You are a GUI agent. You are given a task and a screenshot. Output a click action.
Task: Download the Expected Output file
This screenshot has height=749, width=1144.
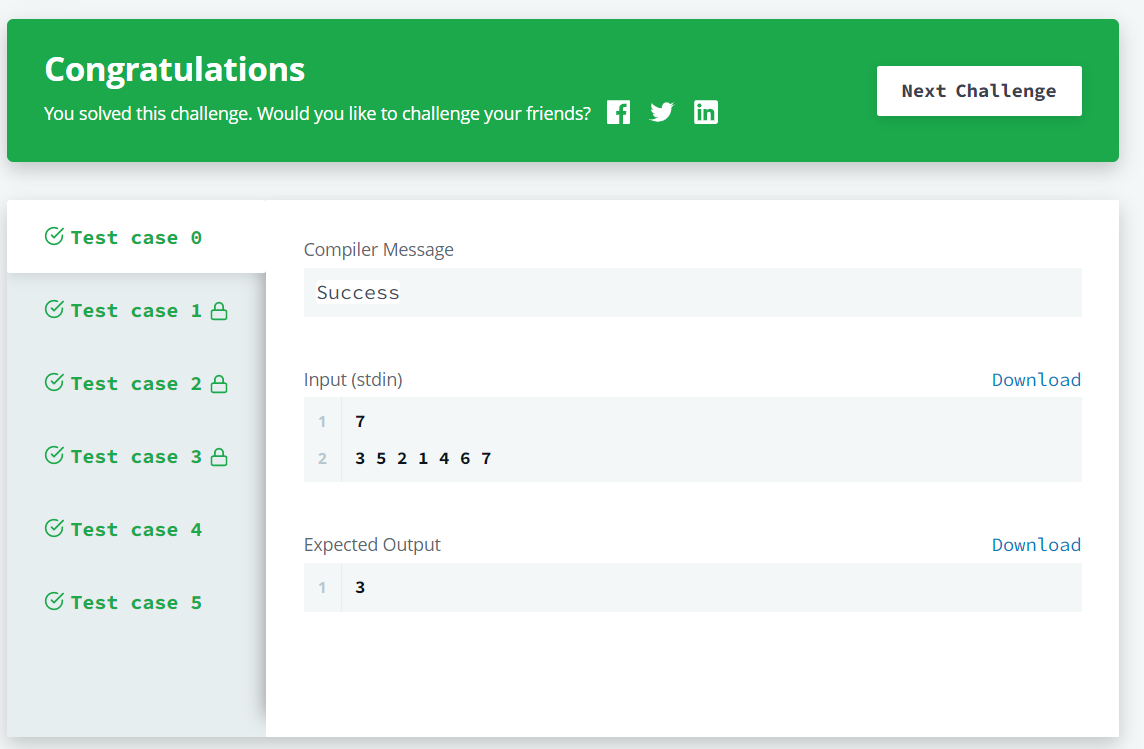pyautogui.click(x=1036, y=545)
